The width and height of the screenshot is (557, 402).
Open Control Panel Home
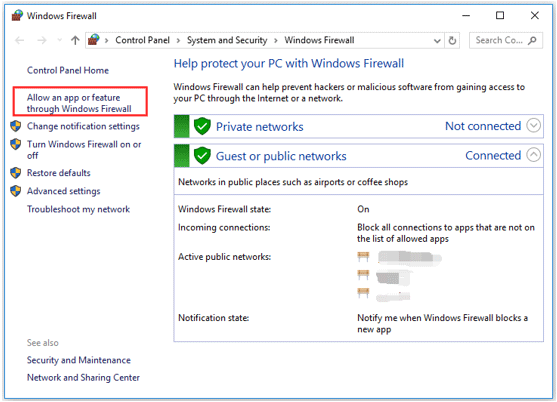point(68,70)
